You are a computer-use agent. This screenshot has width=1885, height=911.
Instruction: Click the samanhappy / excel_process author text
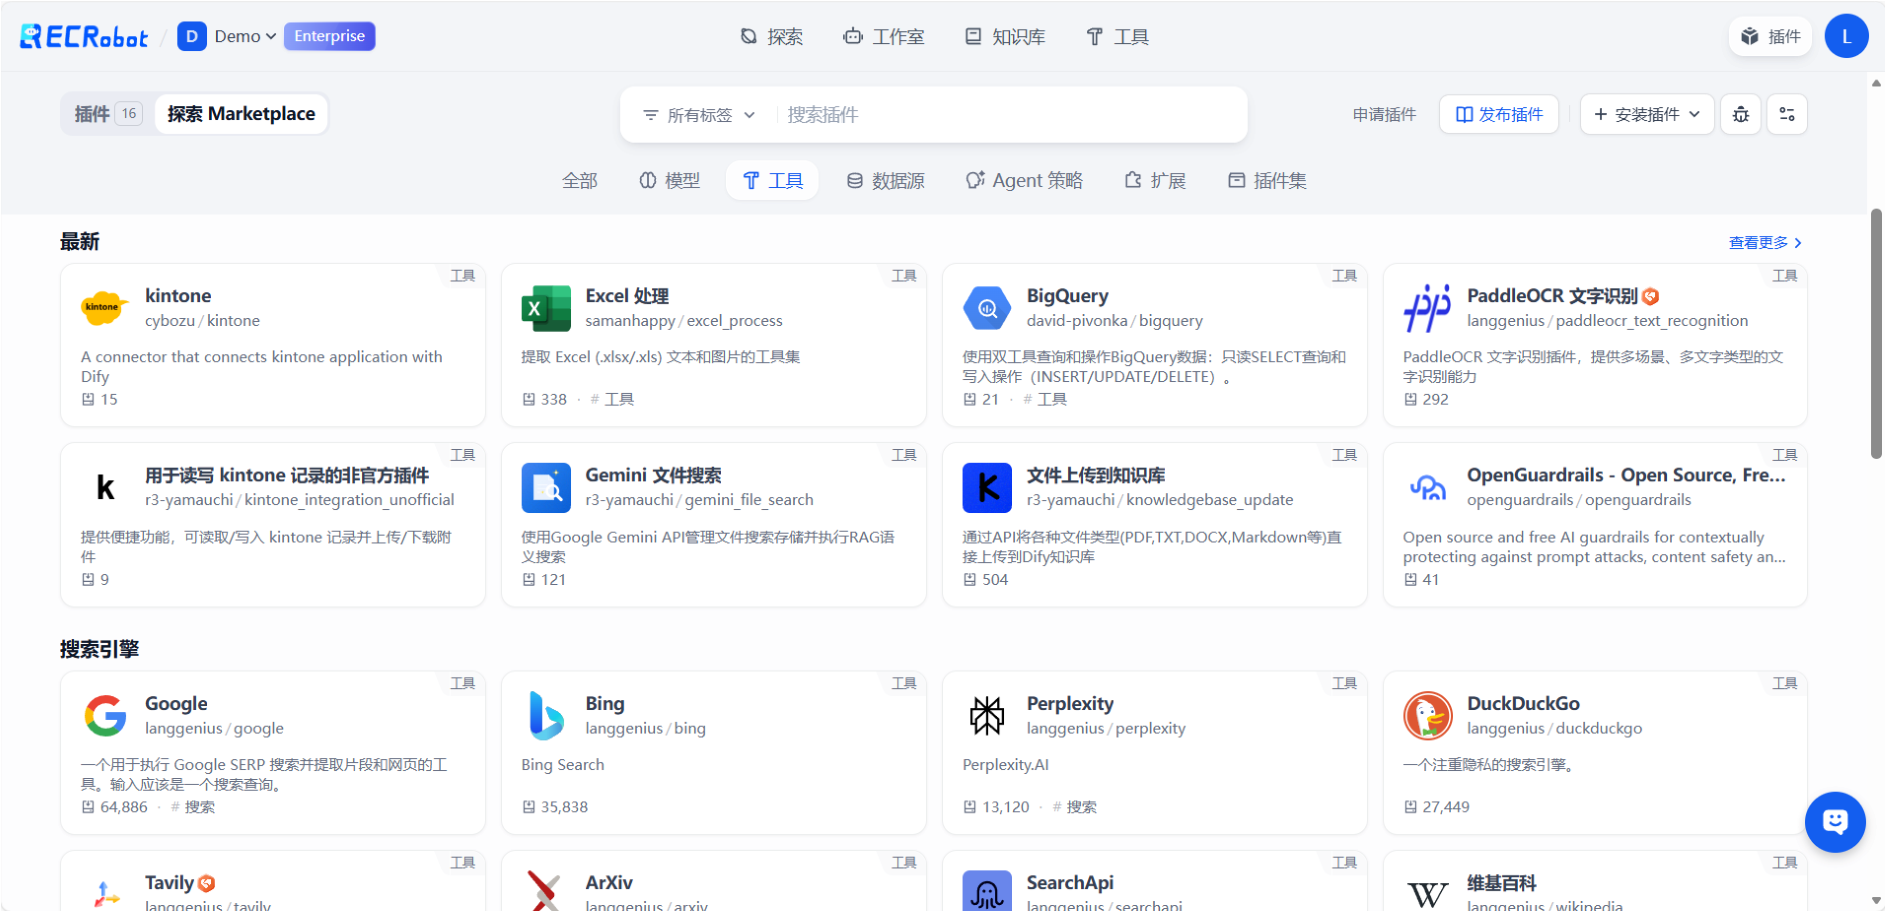[x=684, y=321]
